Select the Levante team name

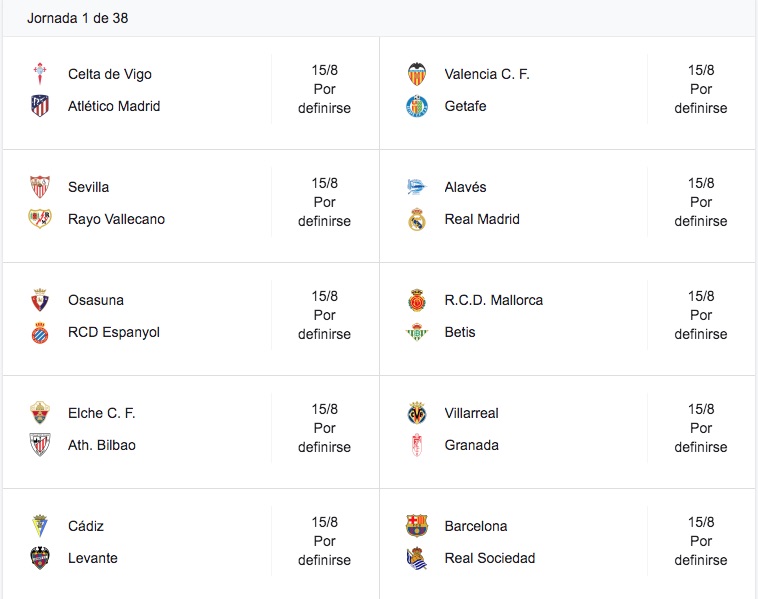92,558
